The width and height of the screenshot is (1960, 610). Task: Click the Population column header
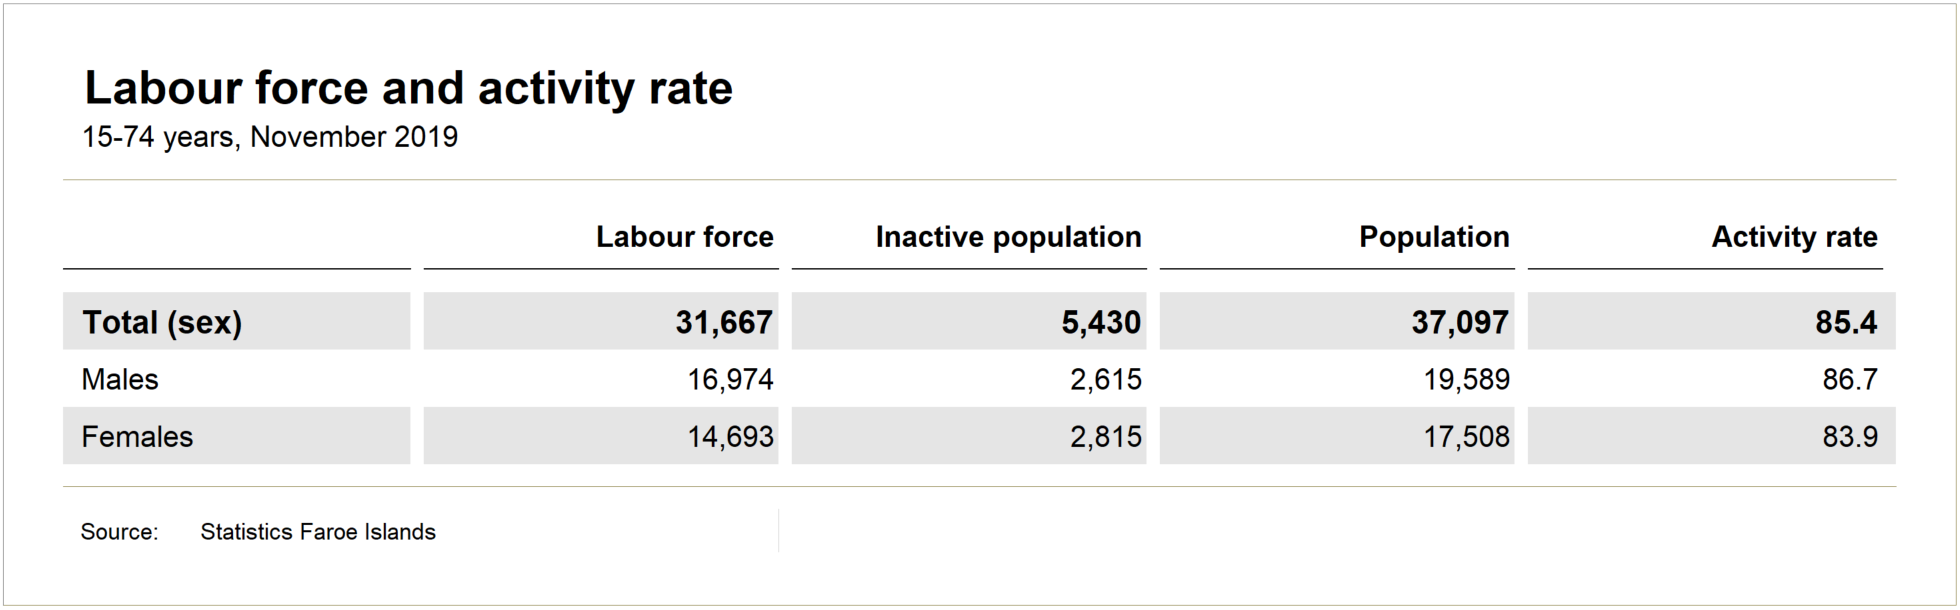pos(1434,237)
